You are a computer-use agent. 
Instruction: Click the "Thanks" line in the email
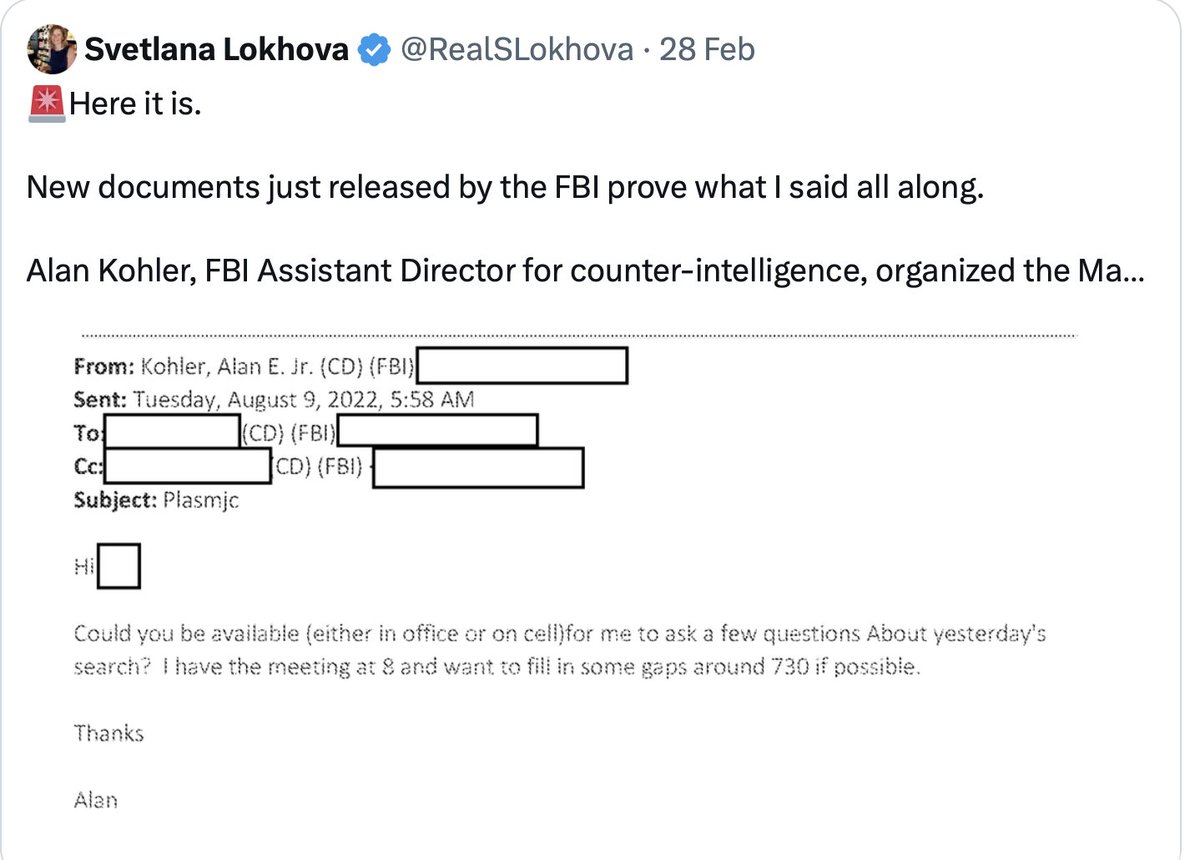[109, 733]
